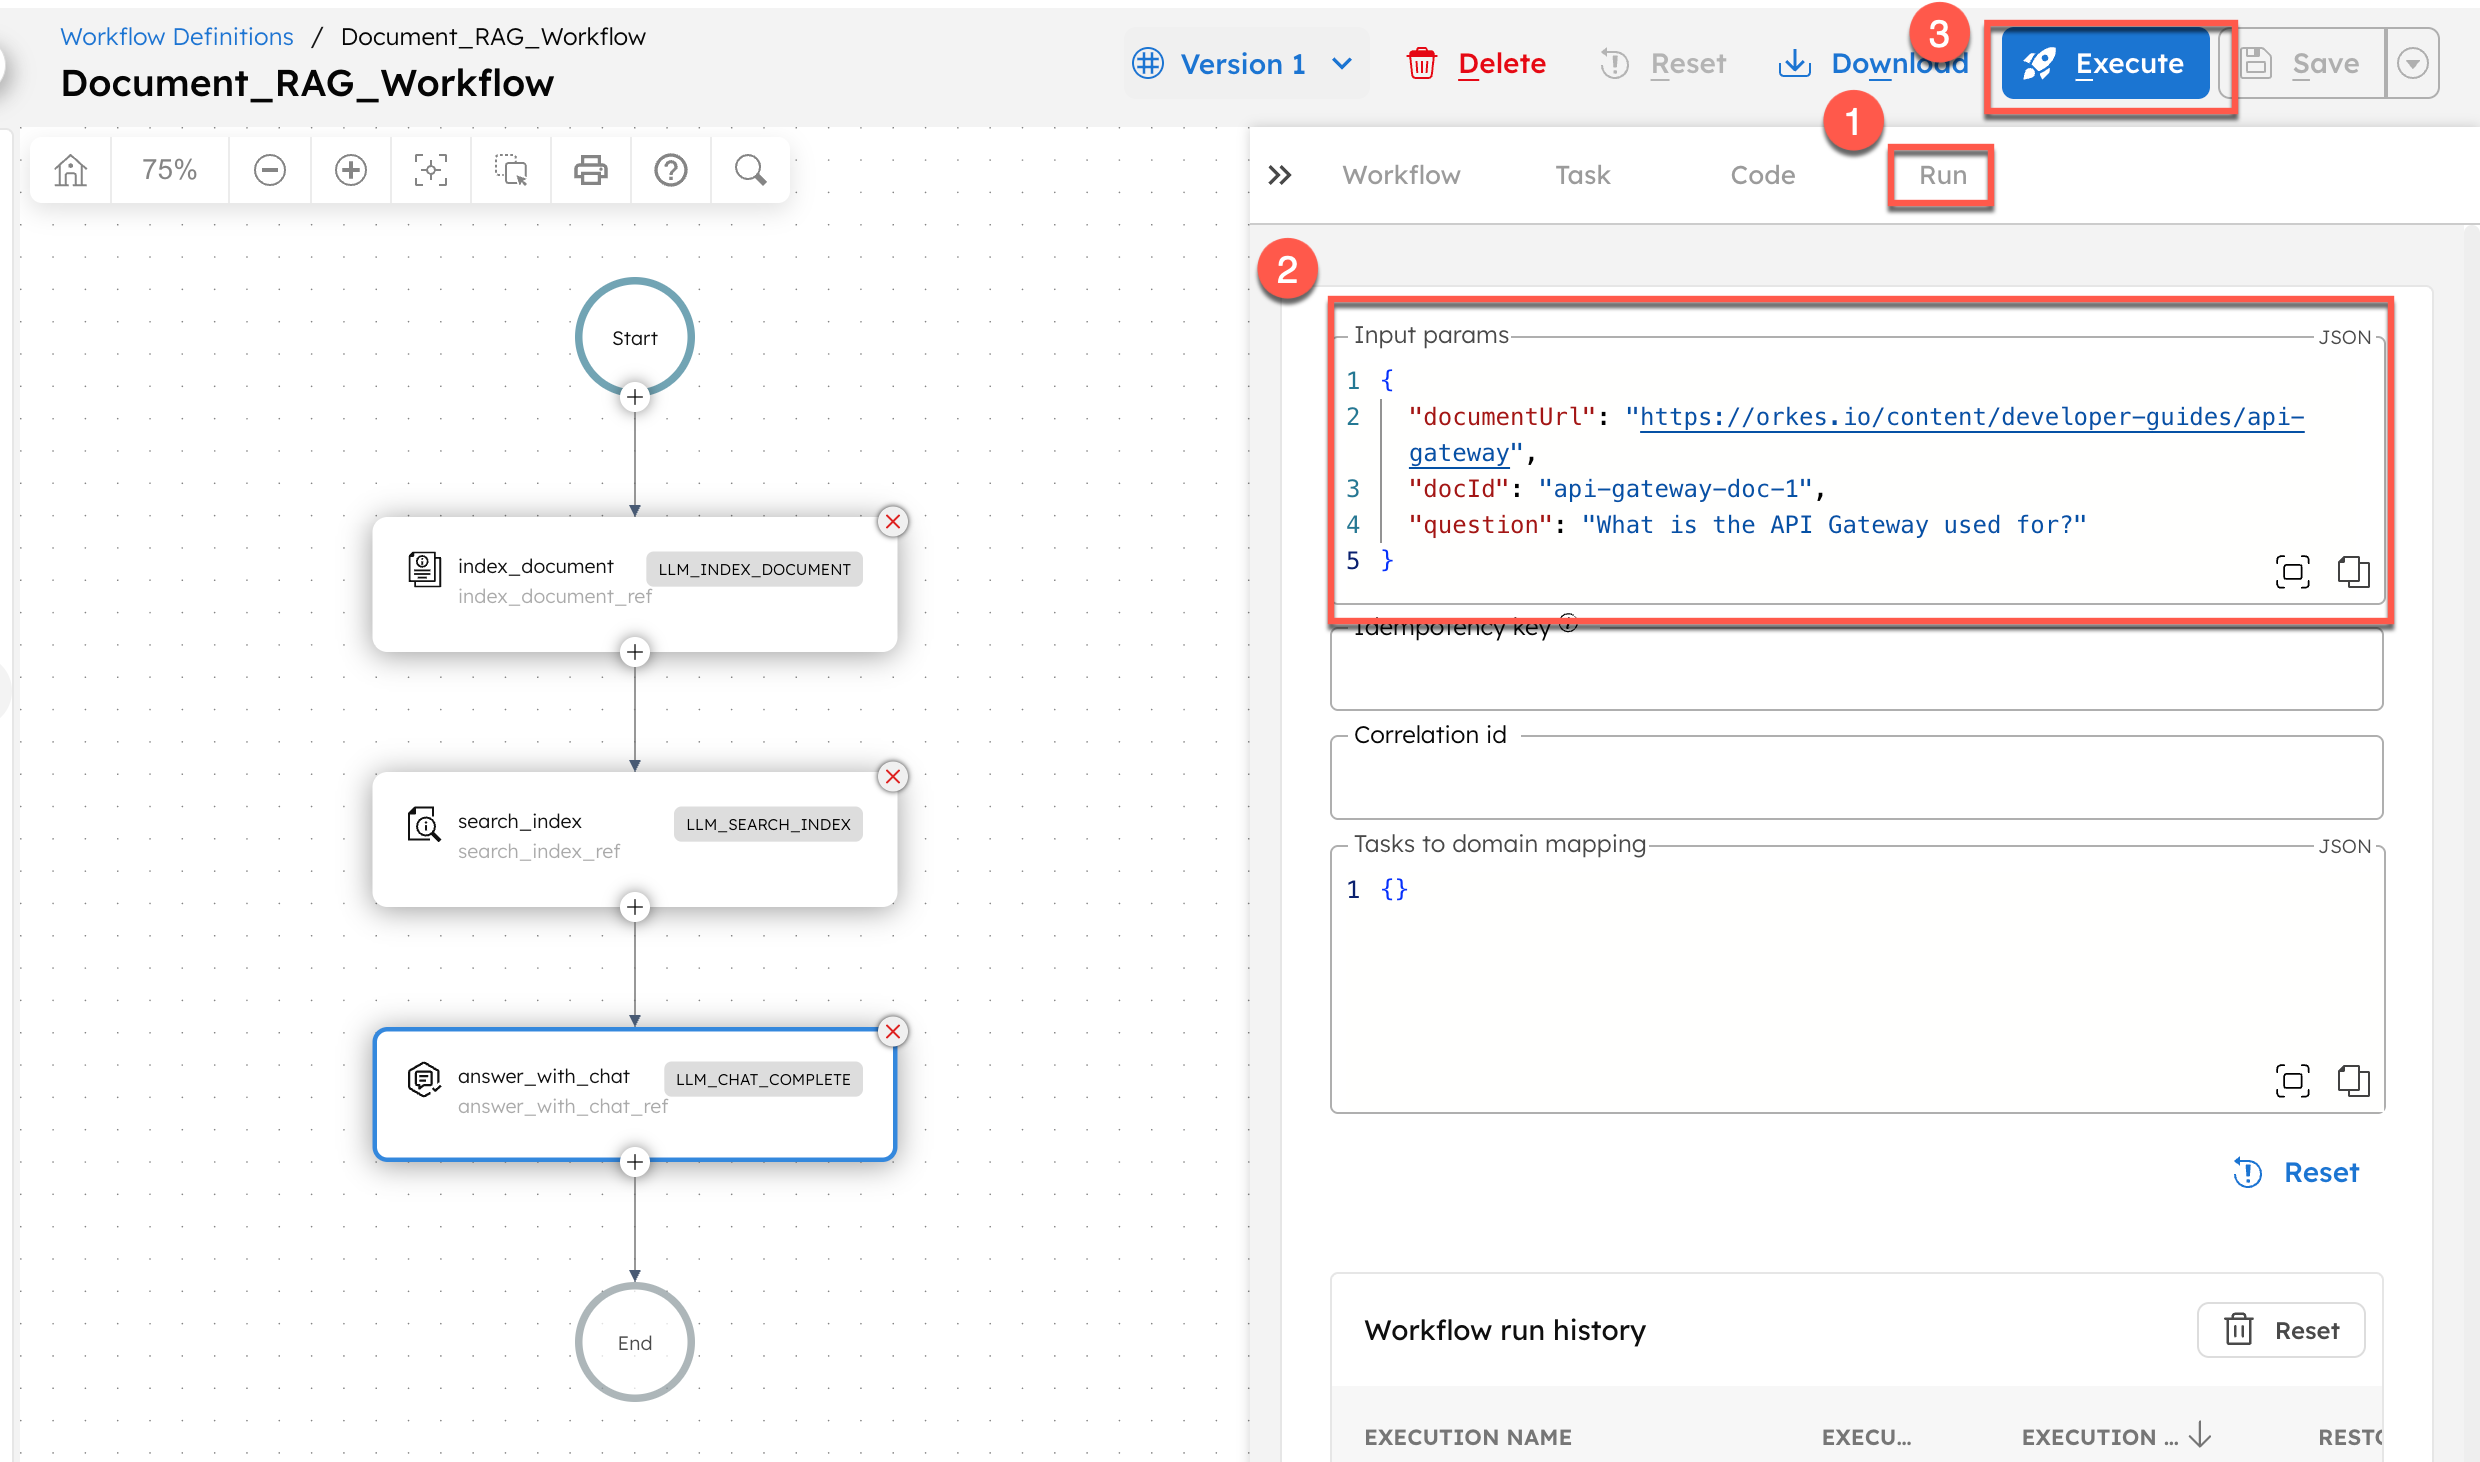Collapse the right panel with the chevron
This screenshot has width=2480, height=1462.
(1280, 174)
